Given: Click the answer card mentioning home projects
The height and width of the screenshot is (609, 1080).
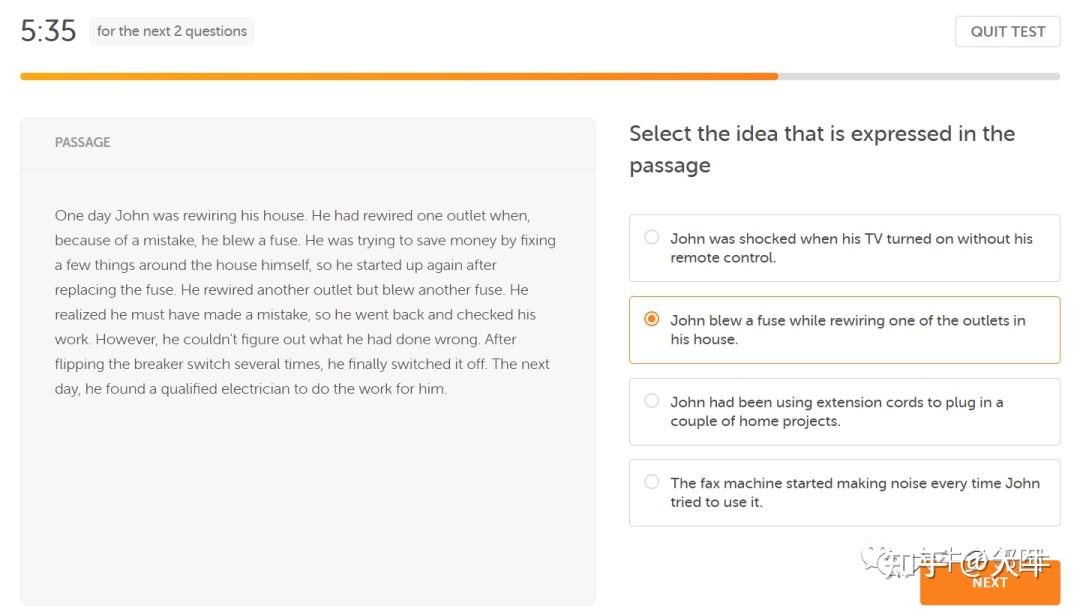Looking at the screenshot, I should [844, 412].
